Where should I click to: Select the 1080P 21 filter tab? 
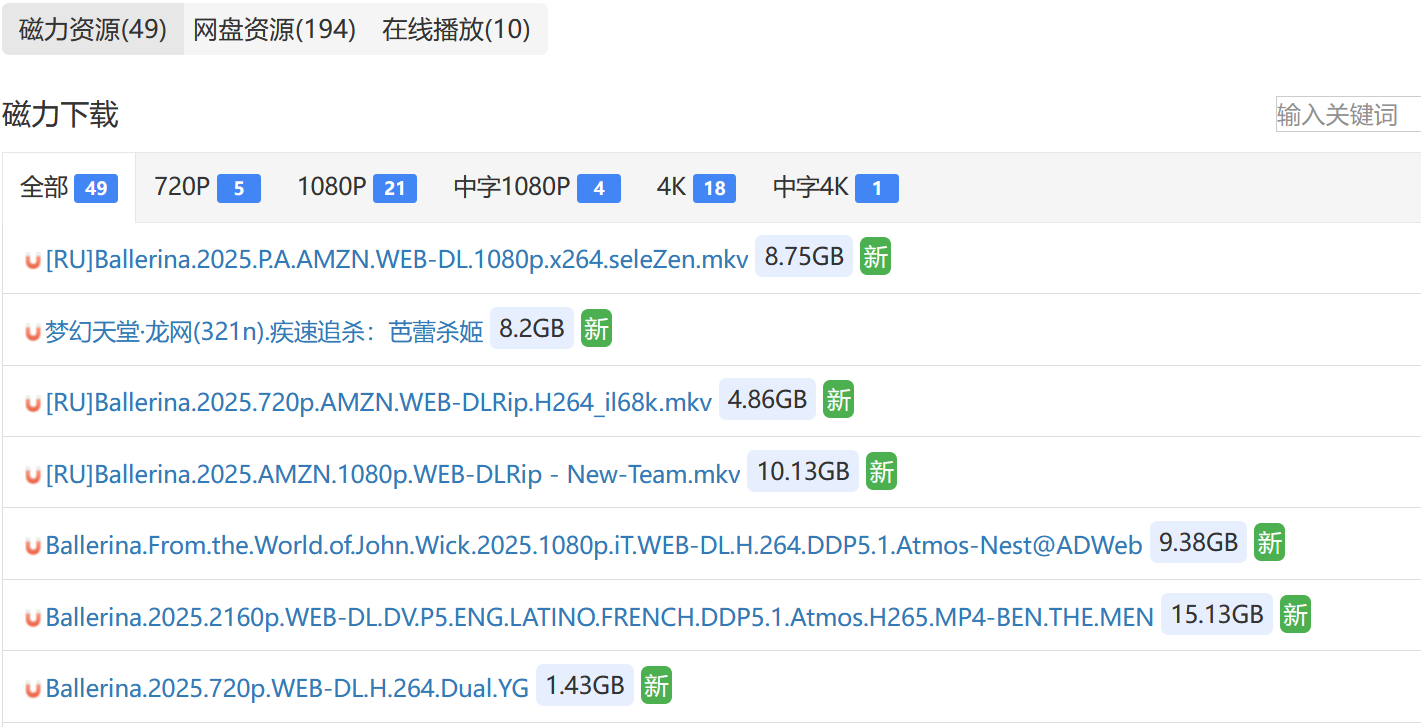(357, 187)
